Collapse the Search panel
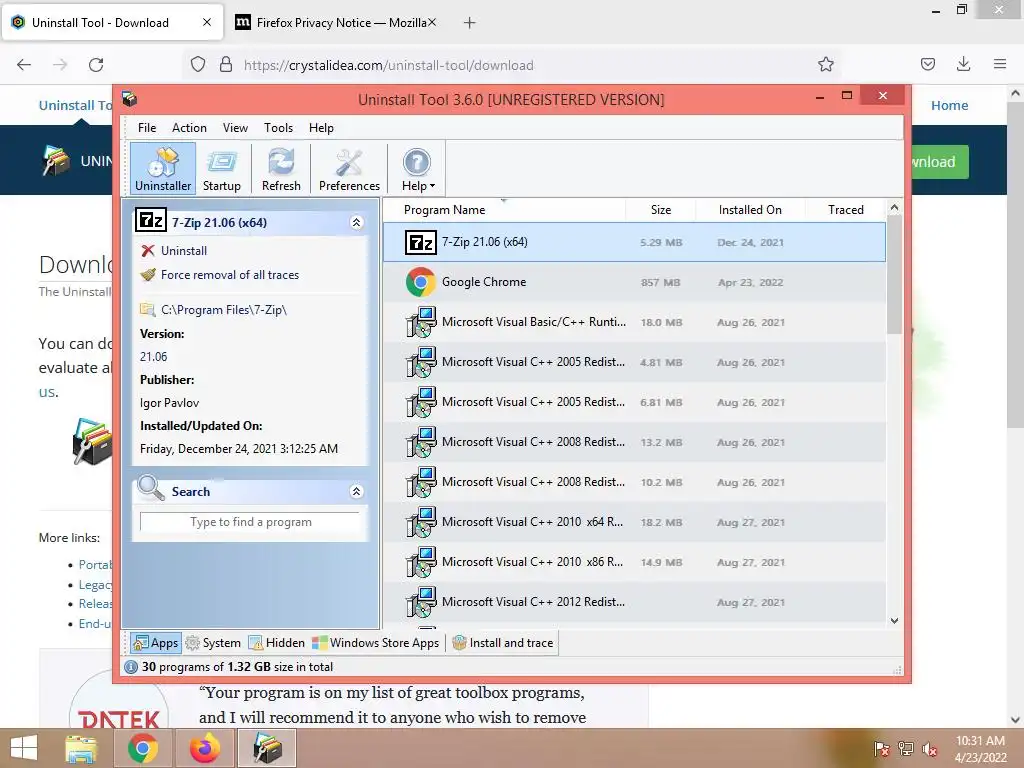The image size is (1024, 768). tap(357, 492)
